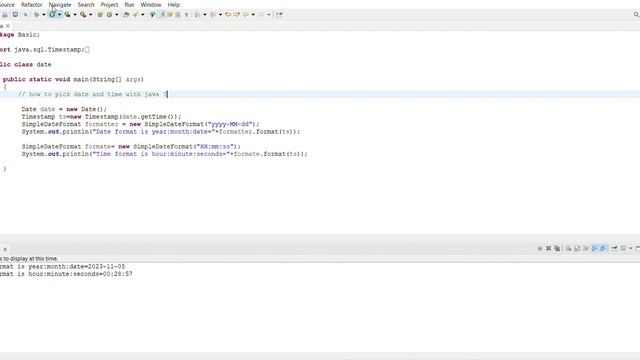
Task: Toggle console Word Wrap
Action: (586, 248)
